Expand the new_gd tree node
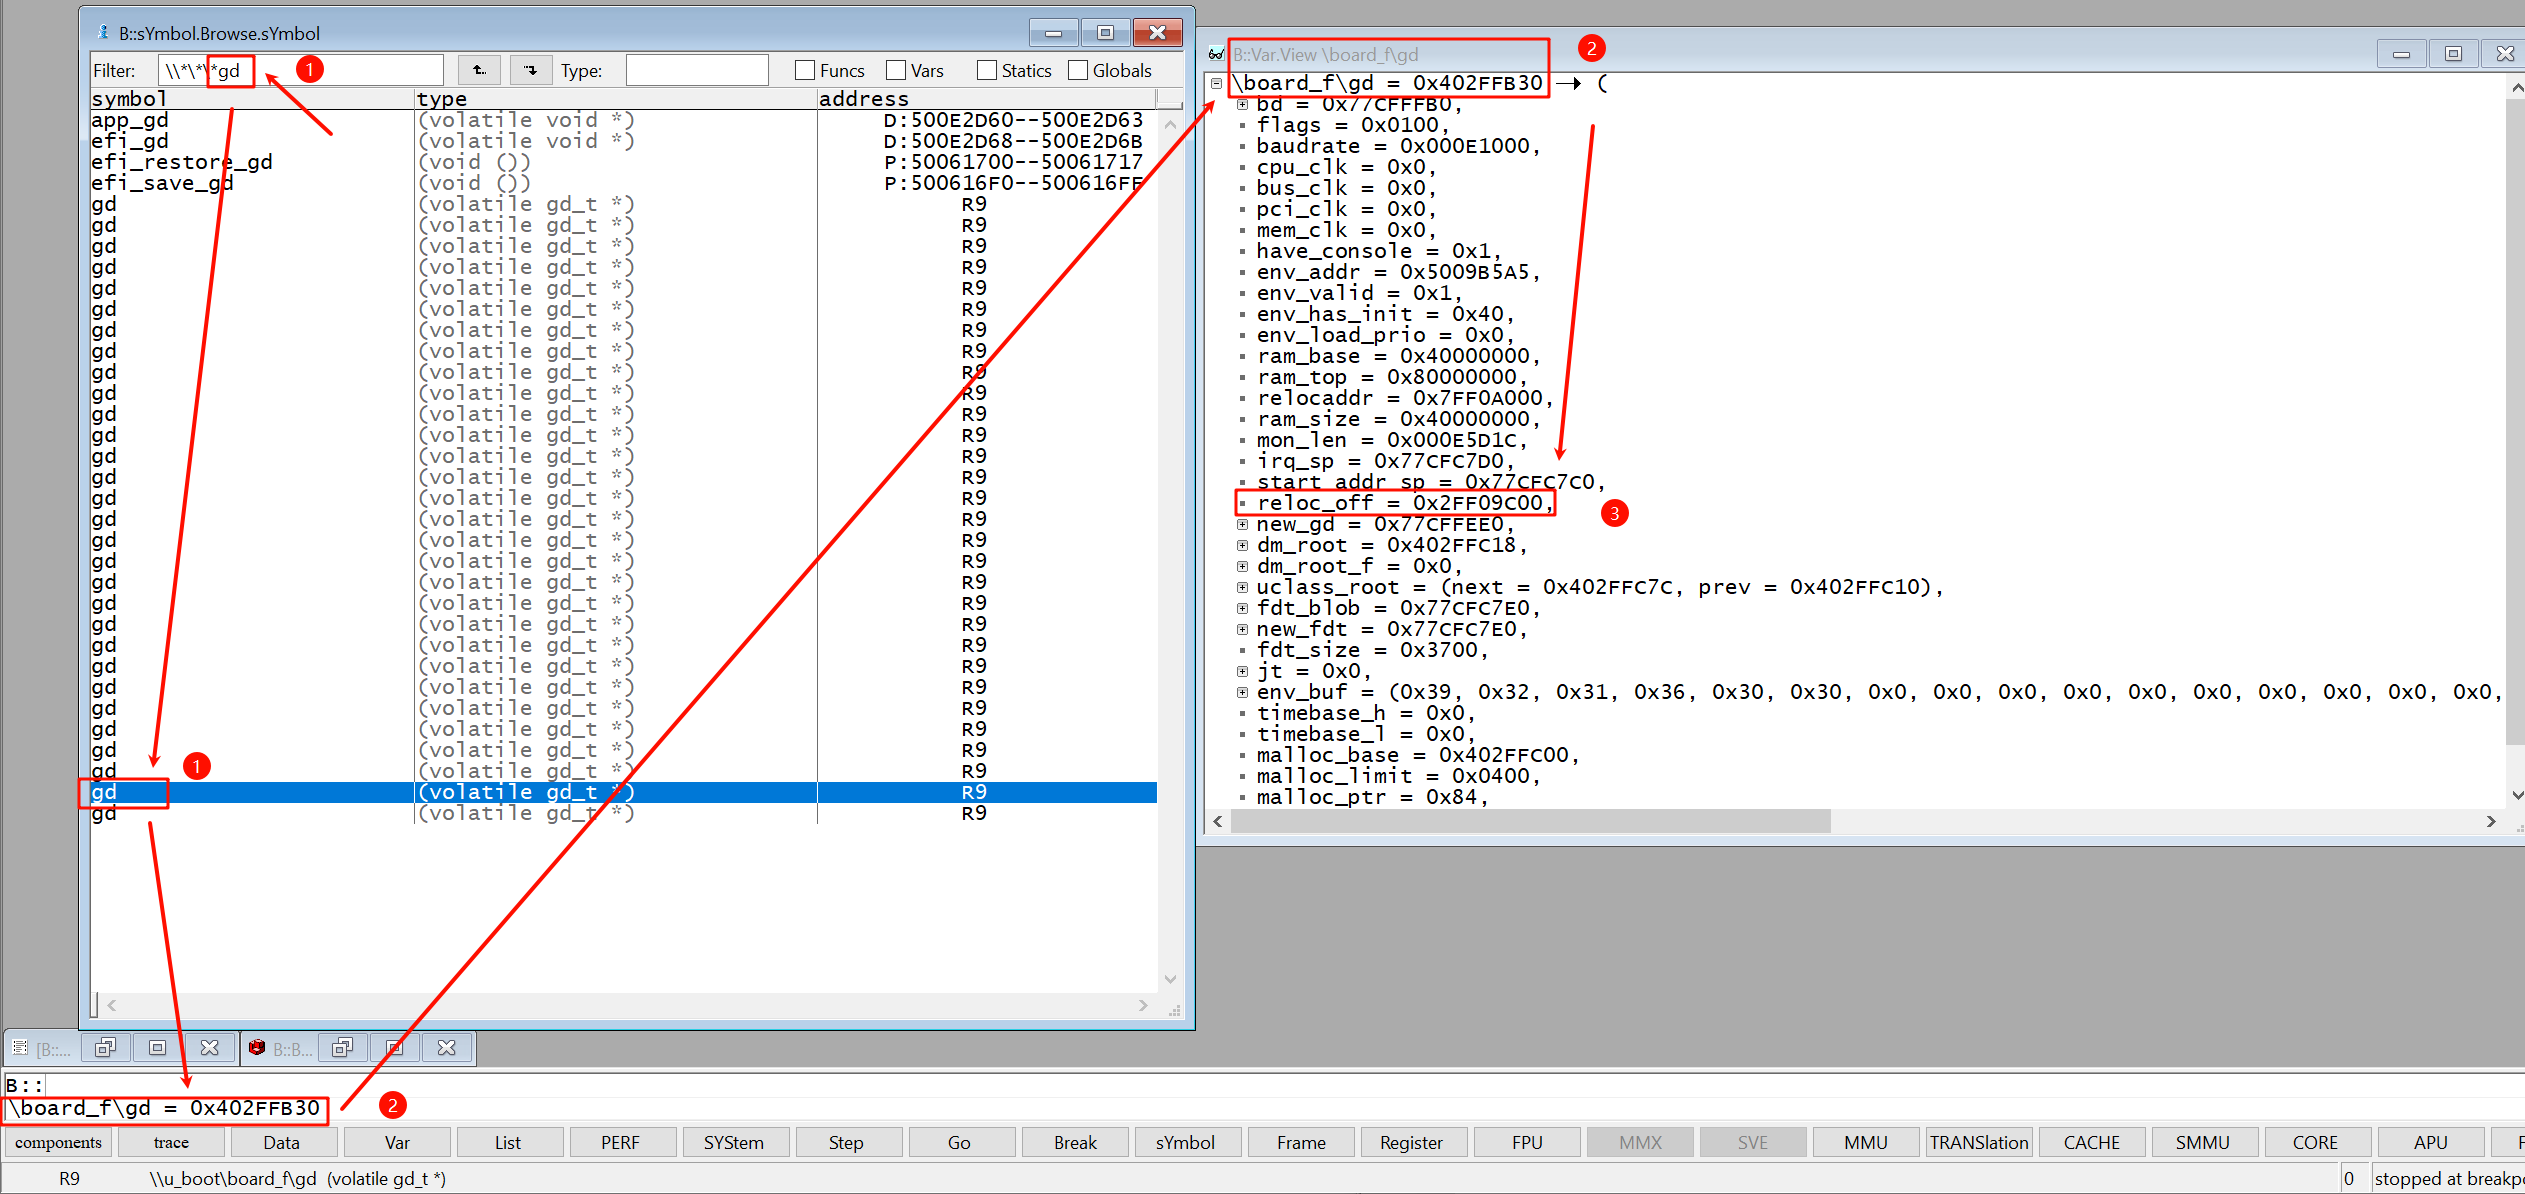The height and width of the screenshot is (1194, 2525). coord(1242,524)
